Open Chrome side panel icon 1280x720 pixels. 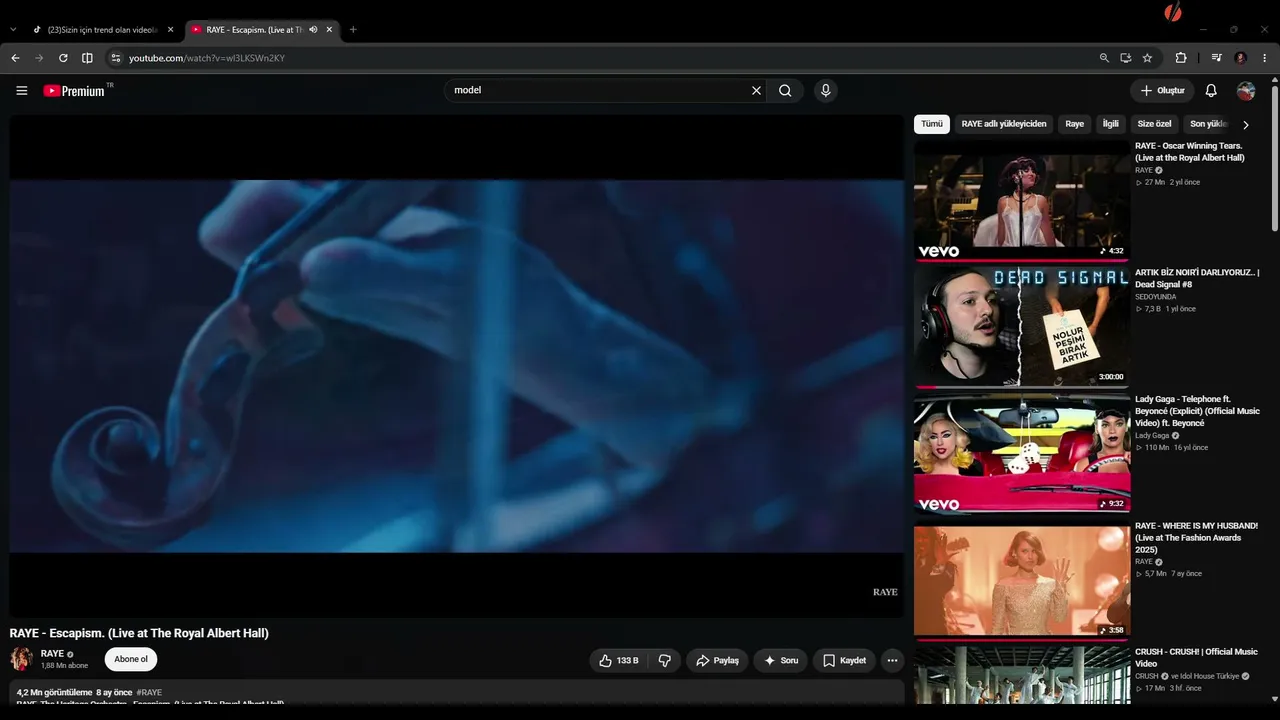click(x=87, y=58)
